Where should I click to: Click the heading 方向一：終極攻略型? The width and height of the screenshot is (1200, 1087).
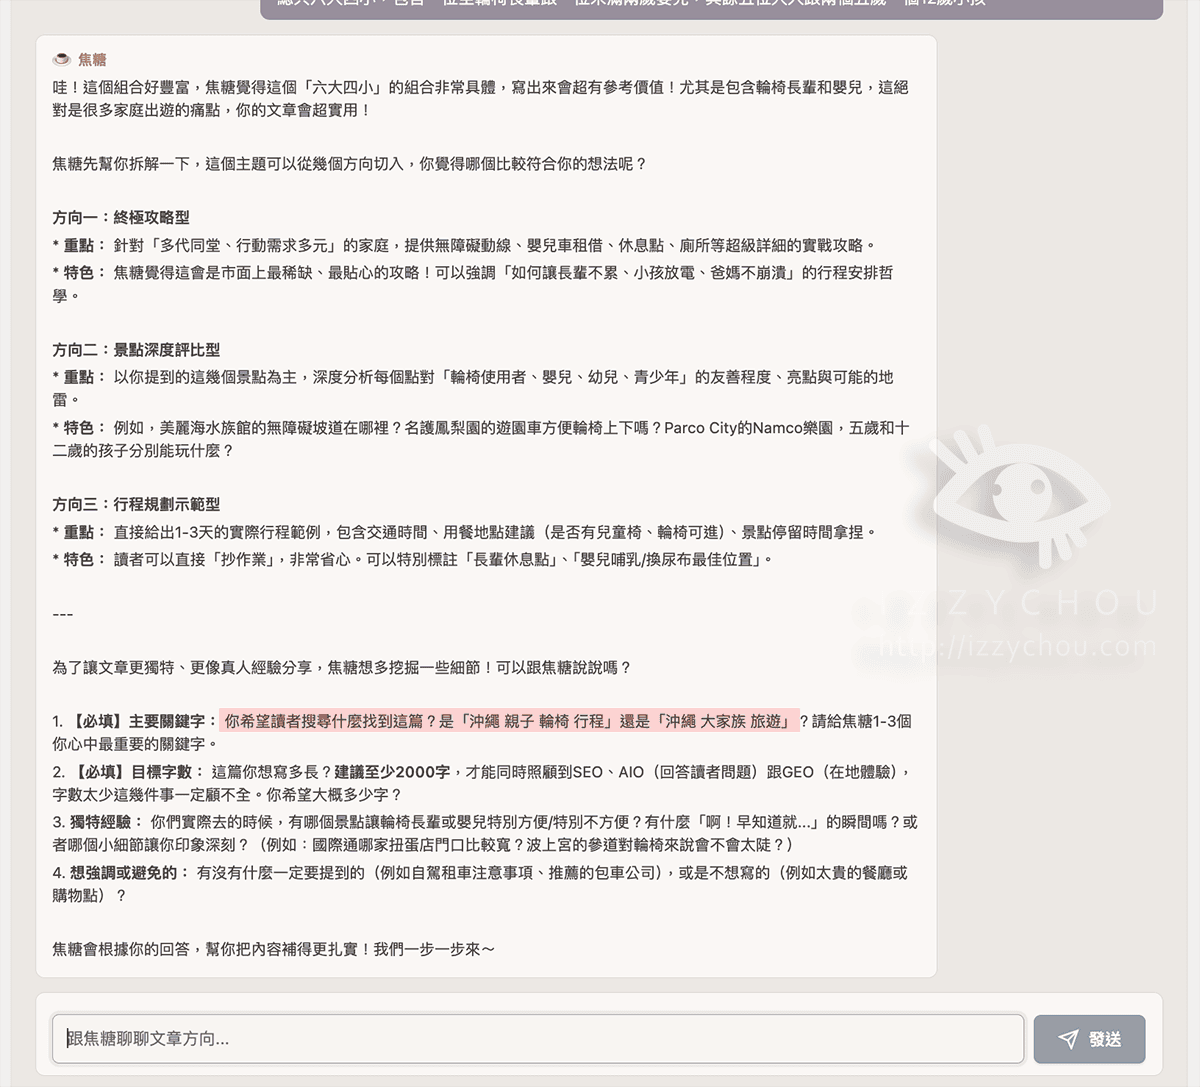point(121,217)
